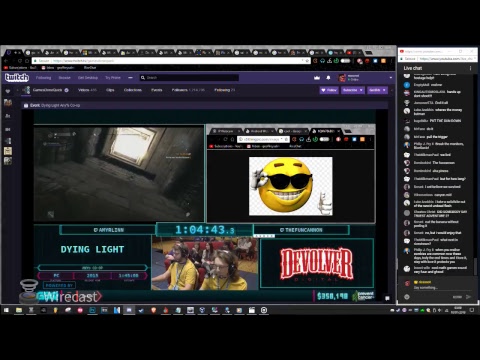The image size is (480, 360).
Task: Click the Twitch logo home link
Action: click(x=17, y=78)
